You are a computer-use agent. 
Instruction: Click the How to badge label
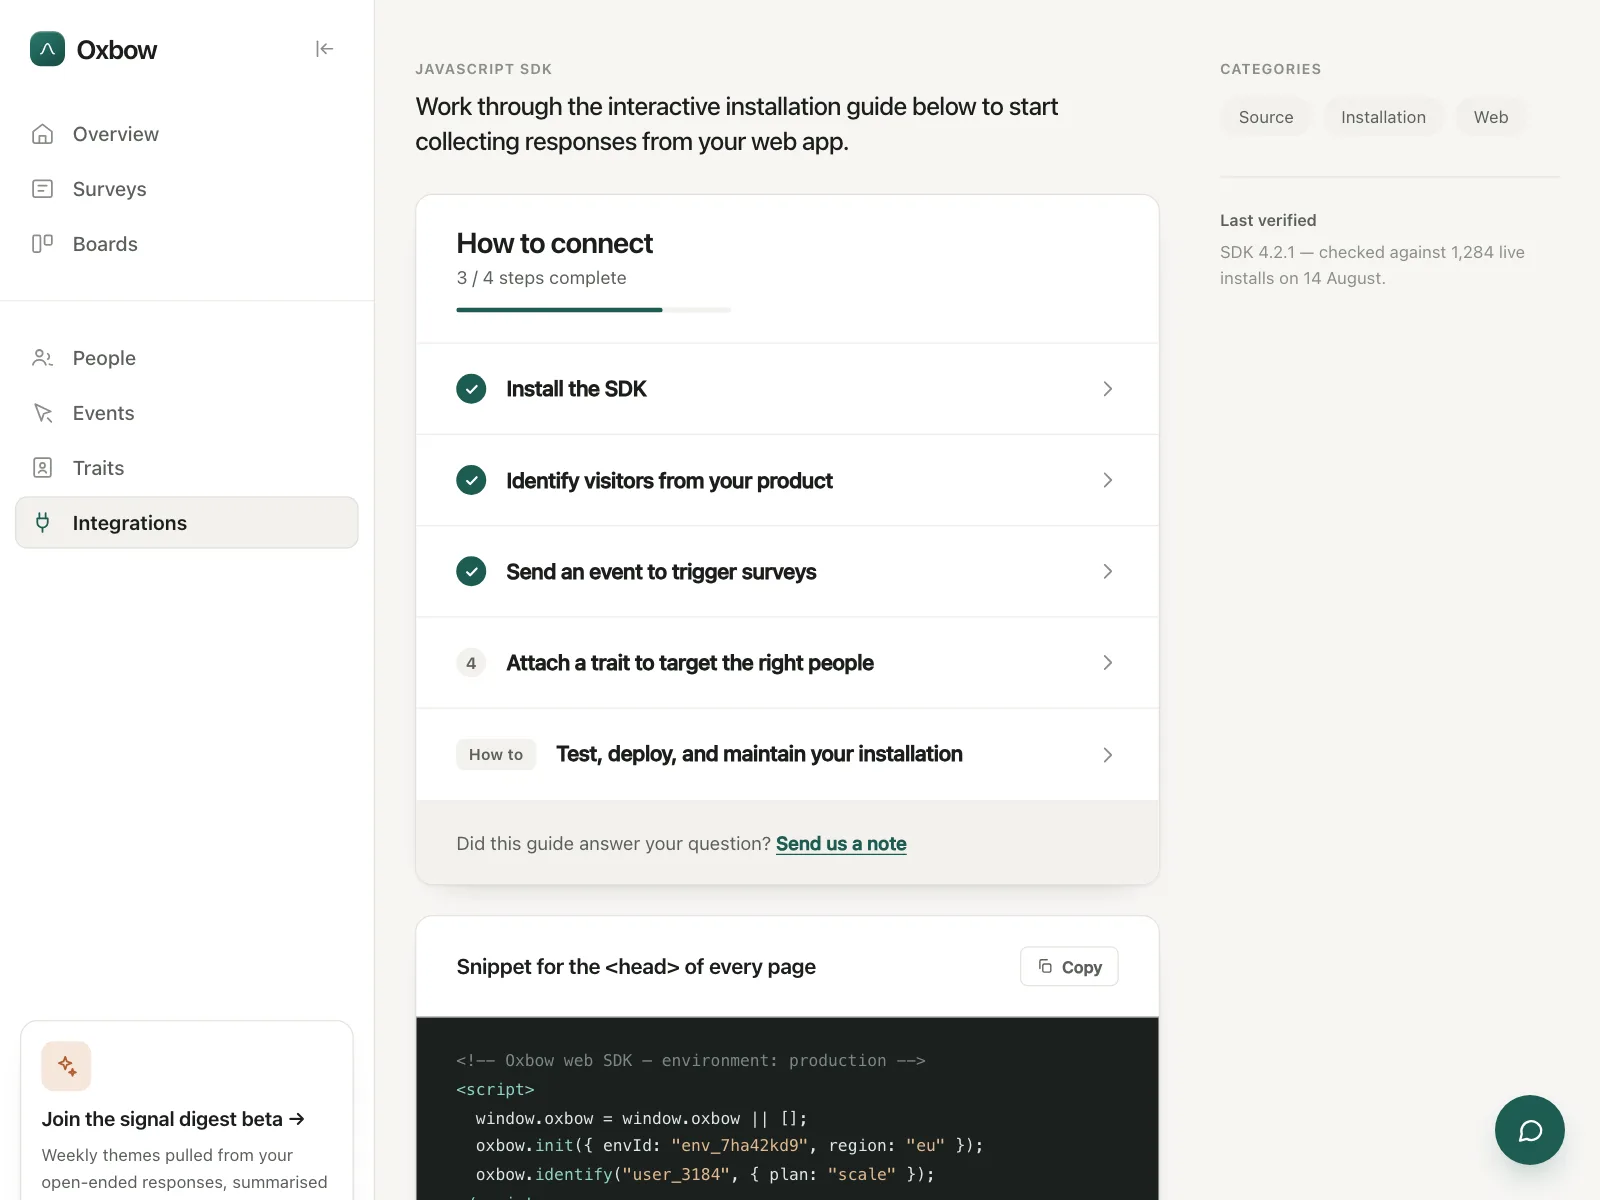pos(496,755)
